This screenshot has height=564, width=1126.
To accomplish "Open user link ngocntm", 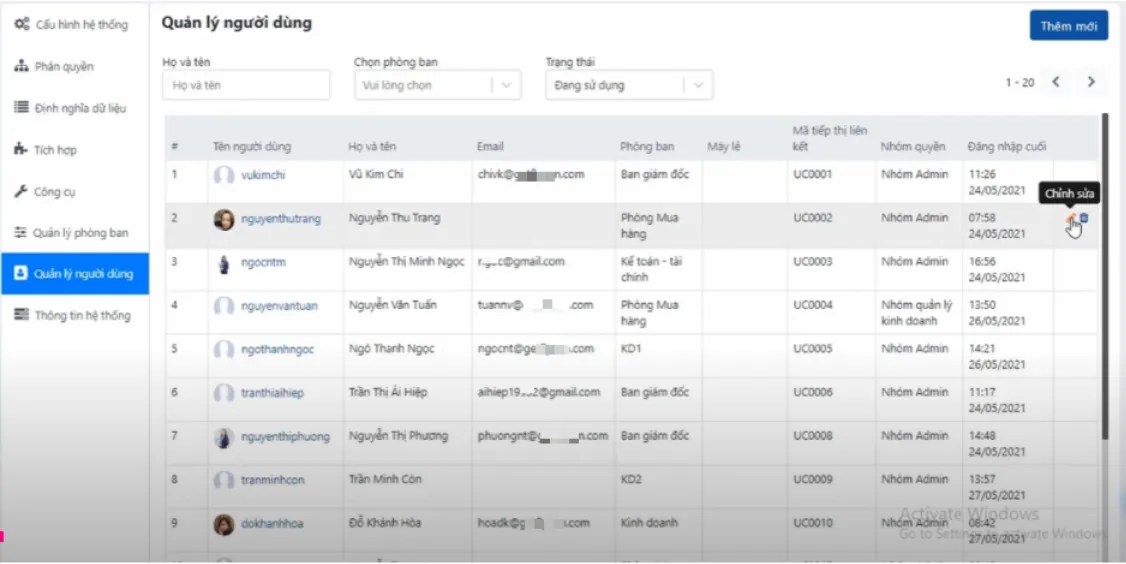I will click(263, 262).
